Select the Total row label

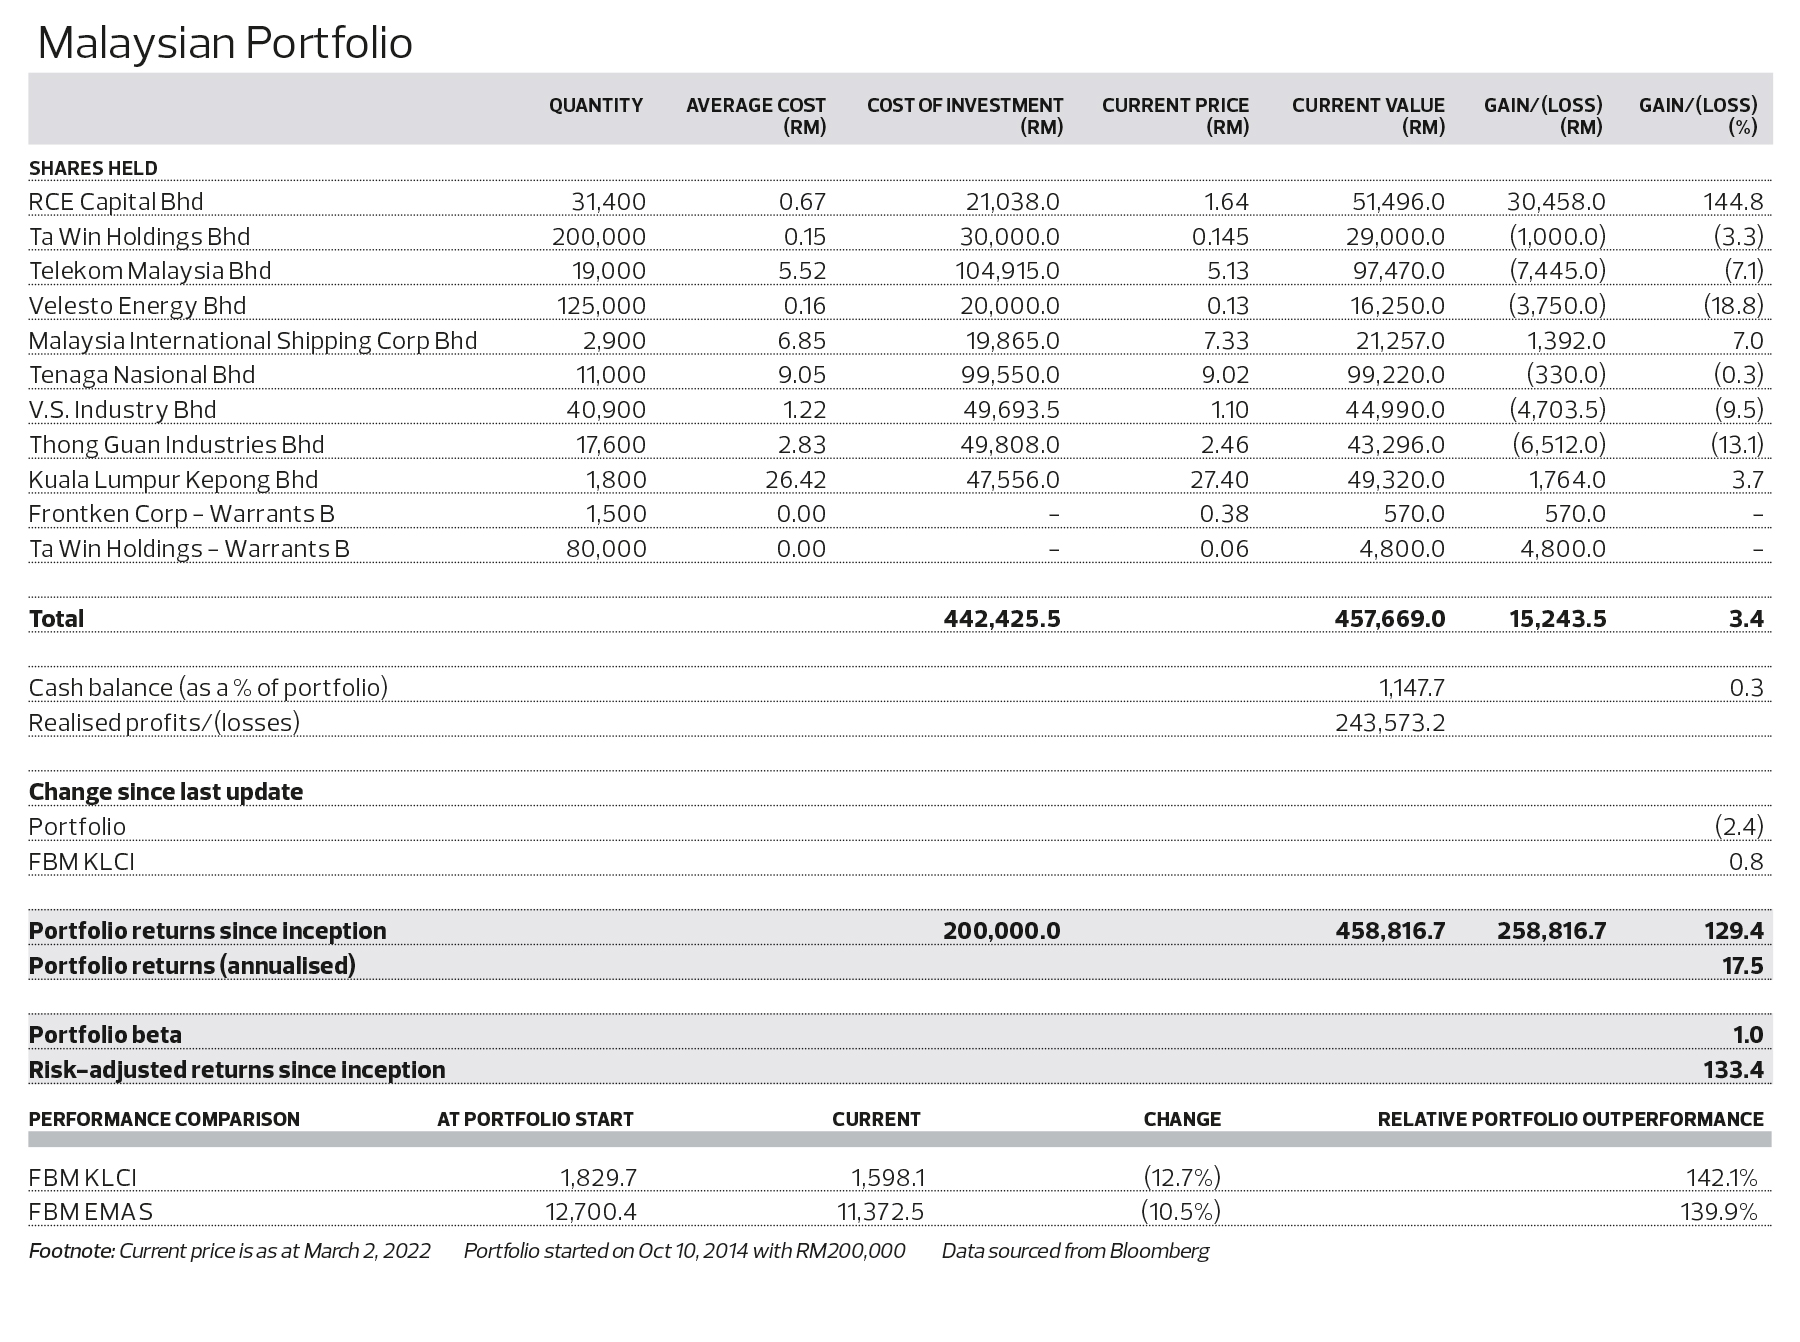[x=56, y=619]
